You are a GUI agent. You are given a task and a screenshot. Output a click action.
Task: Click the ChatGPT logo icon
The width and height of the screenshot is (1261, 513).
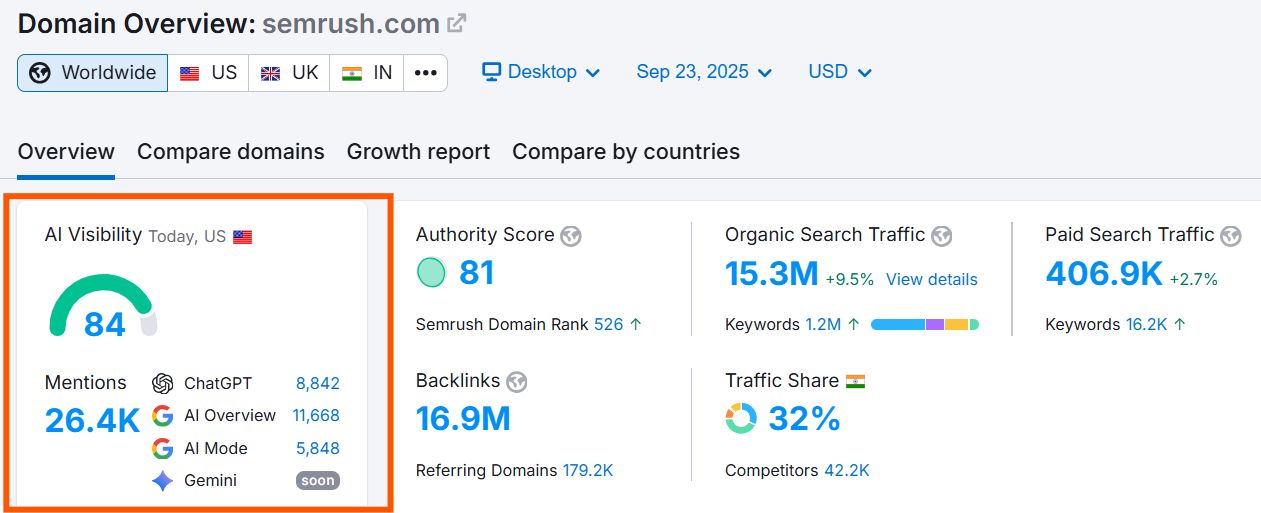pyautogui.click(x=163, y=383)
